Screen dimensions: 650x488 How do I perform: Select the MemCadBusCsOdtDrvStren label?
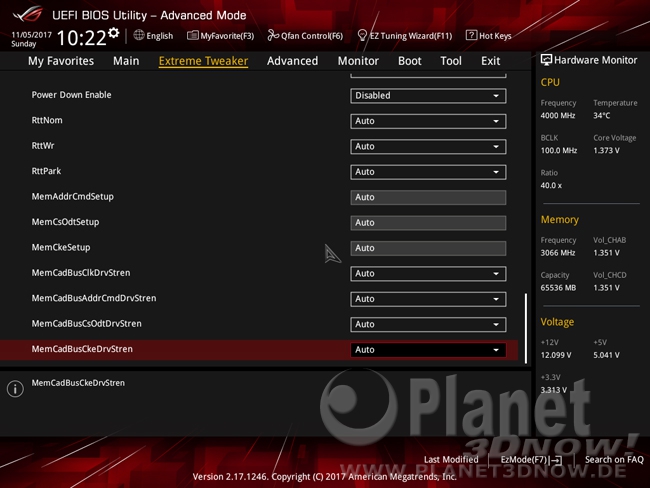point(86,323)
